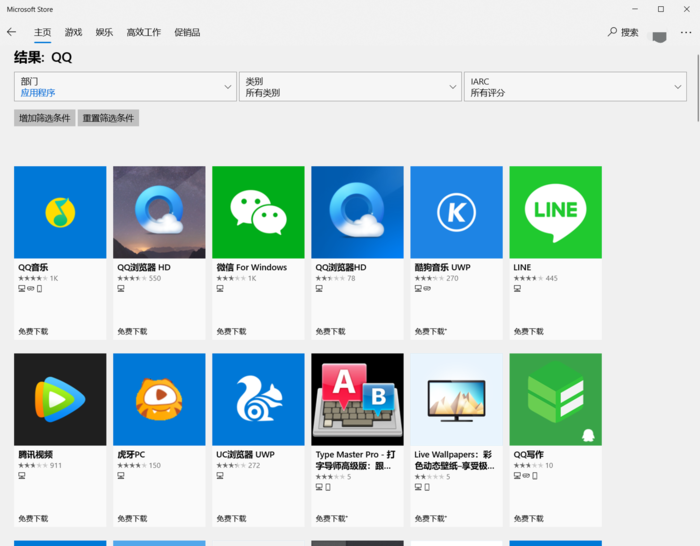Open the IARC rating dropdown

point(575,87)
